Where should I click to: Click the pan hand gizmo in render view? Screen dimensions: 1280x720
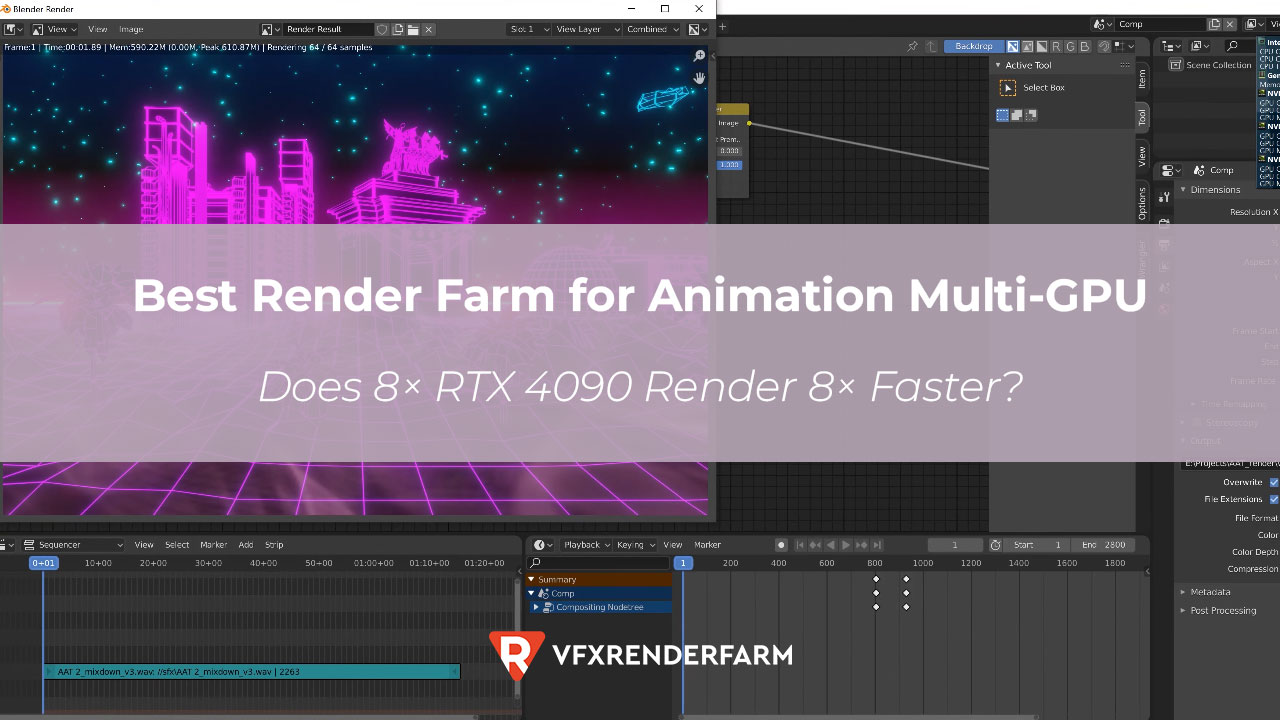(699, 77)
